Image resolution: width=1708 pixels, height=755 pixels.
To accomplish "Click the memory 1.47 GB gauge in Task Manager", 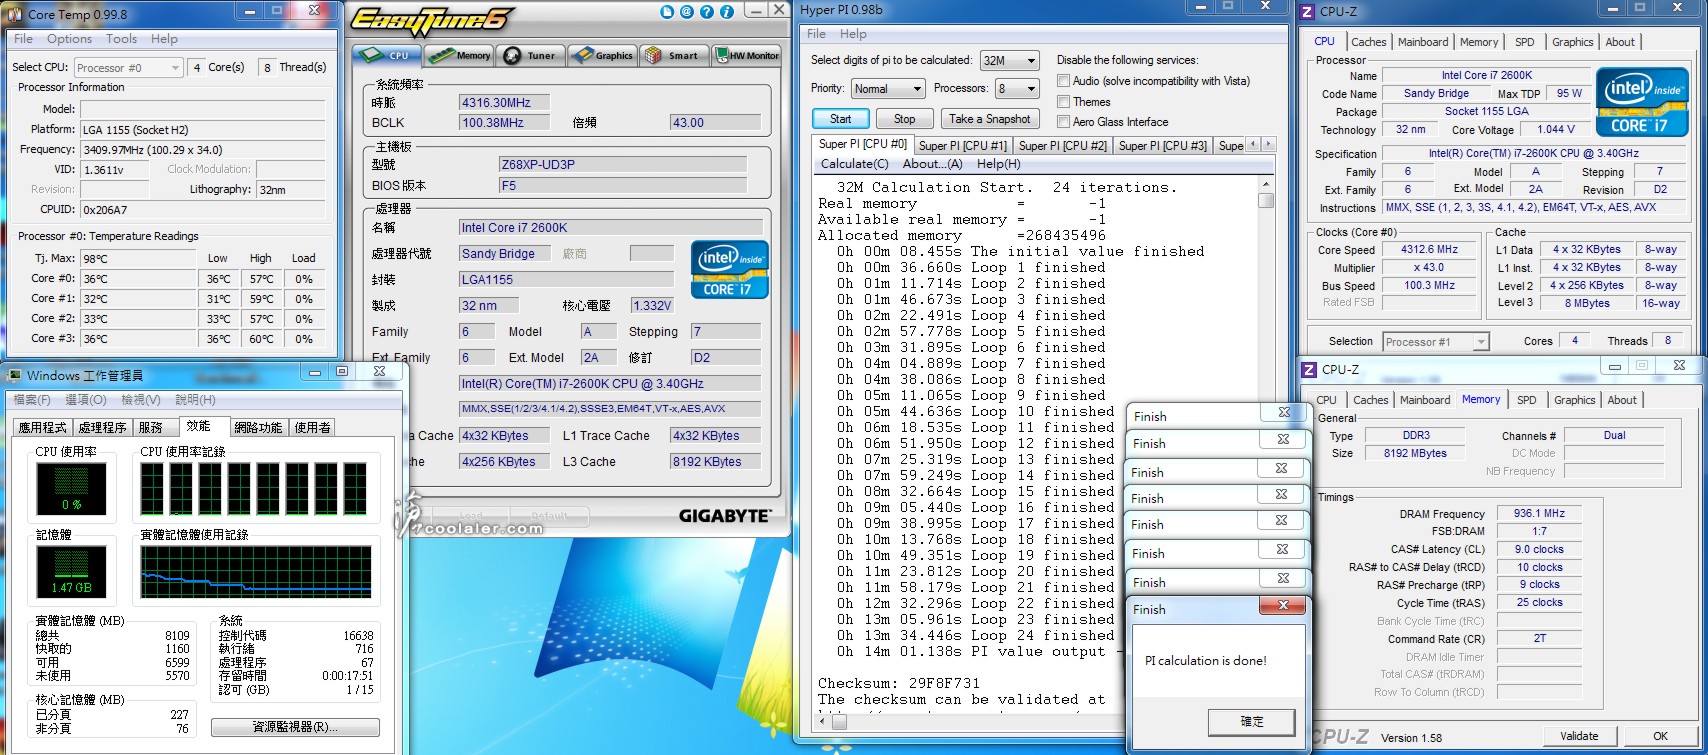I will tap(71, 572).
